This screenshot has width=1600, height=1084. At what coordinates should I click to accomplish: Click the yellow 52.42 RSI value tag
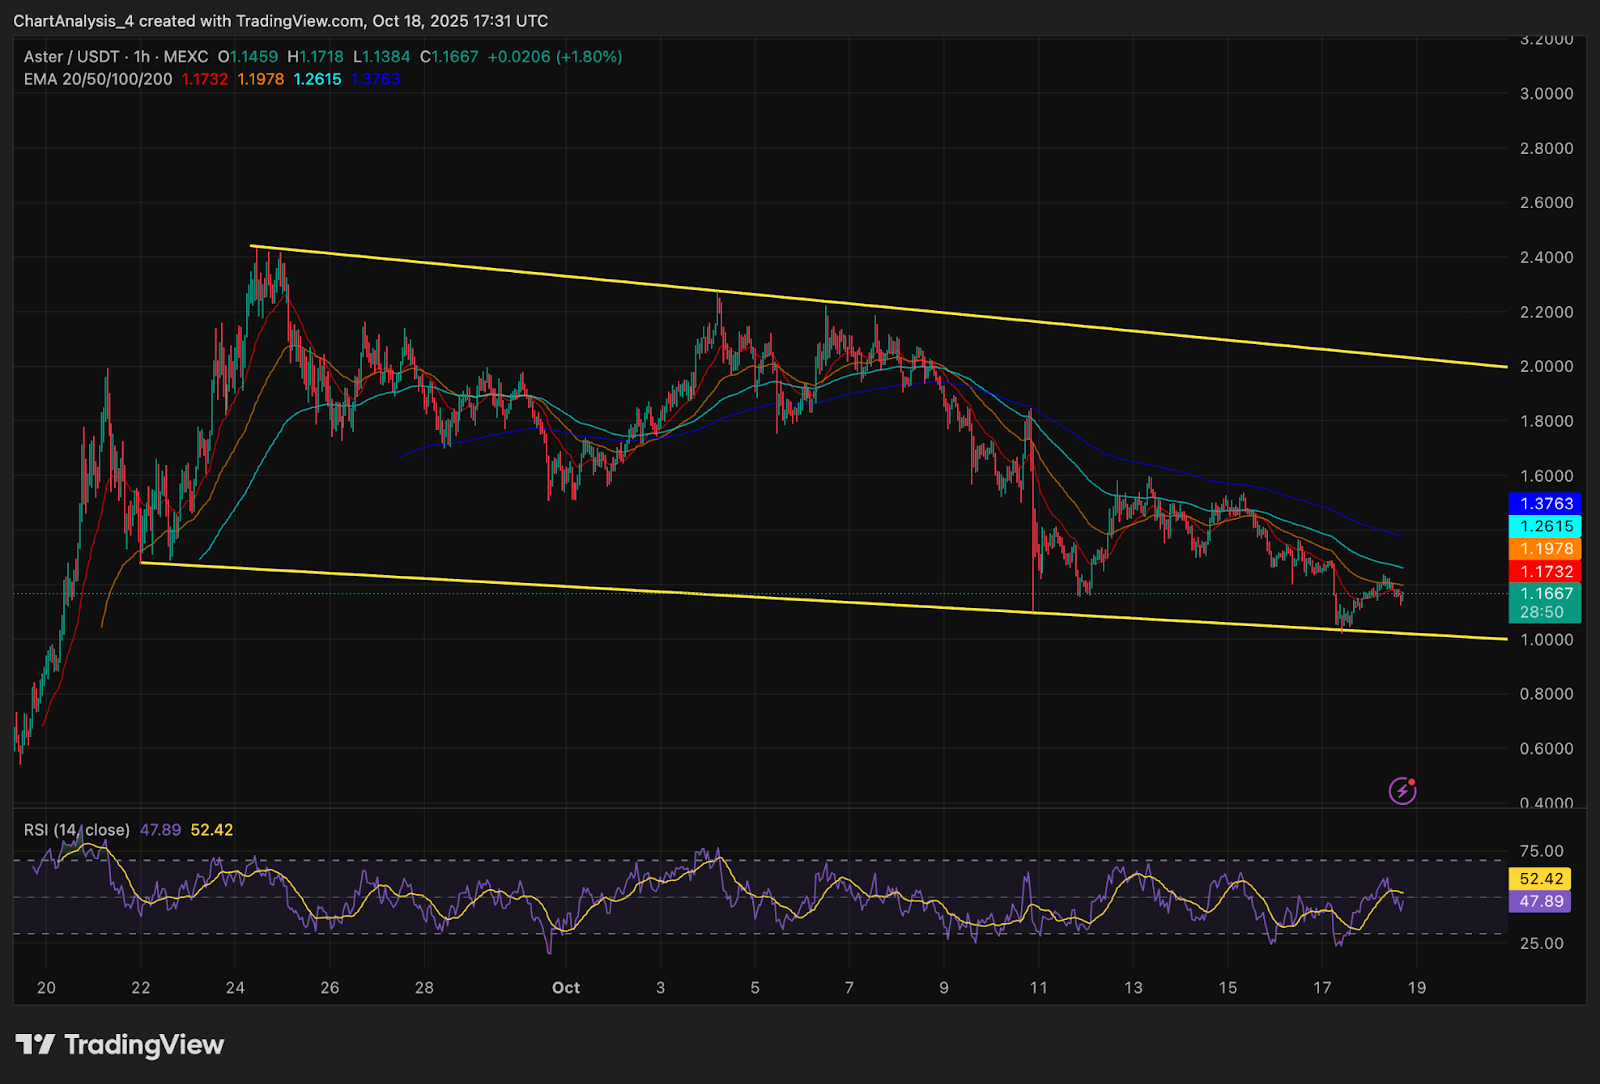(1540, 879)
